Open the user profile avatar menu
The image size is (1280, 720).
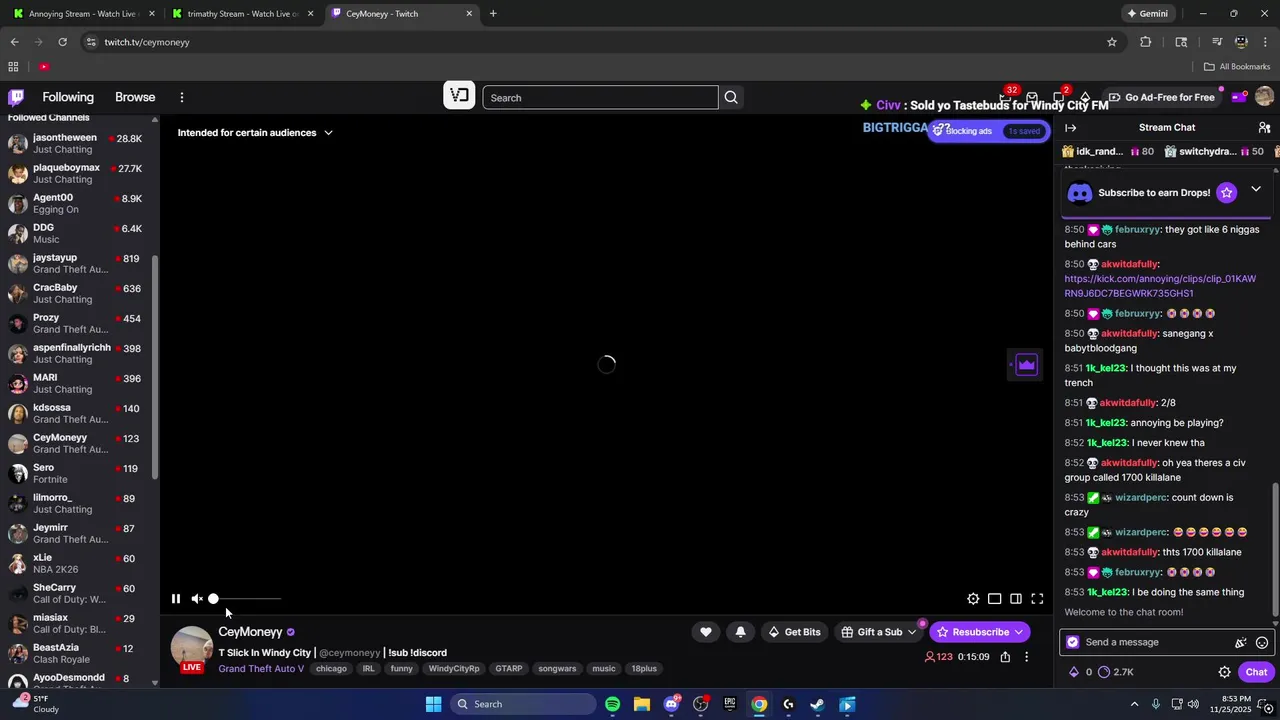(x=1264, y=97)
